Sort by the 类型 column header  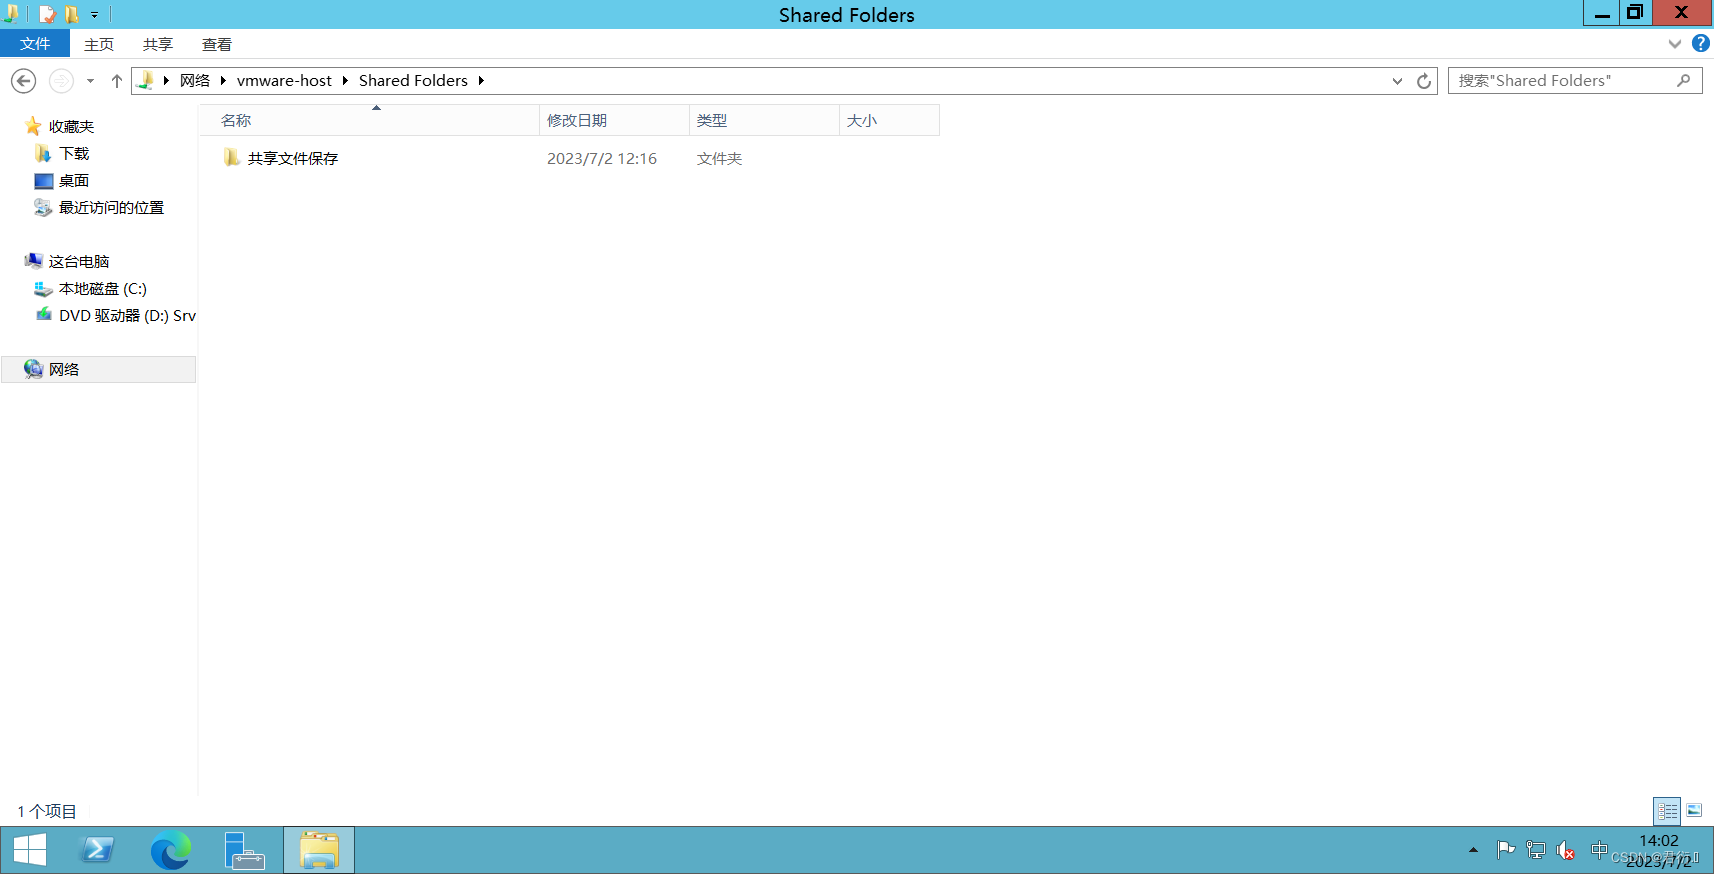(x=765, y=120)
